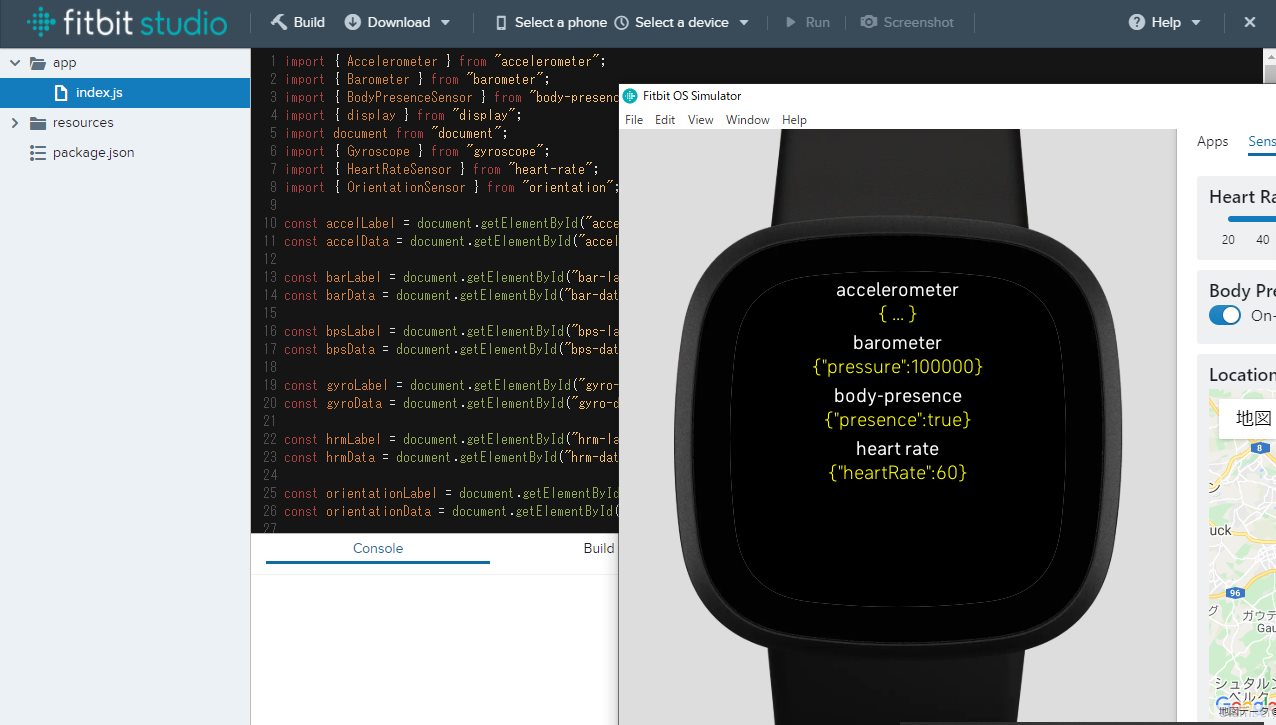Click the Fitbit OS Simulator title icon
Image resolution: width=1276 pixels, height=725 pixels.
pos(630,96)
